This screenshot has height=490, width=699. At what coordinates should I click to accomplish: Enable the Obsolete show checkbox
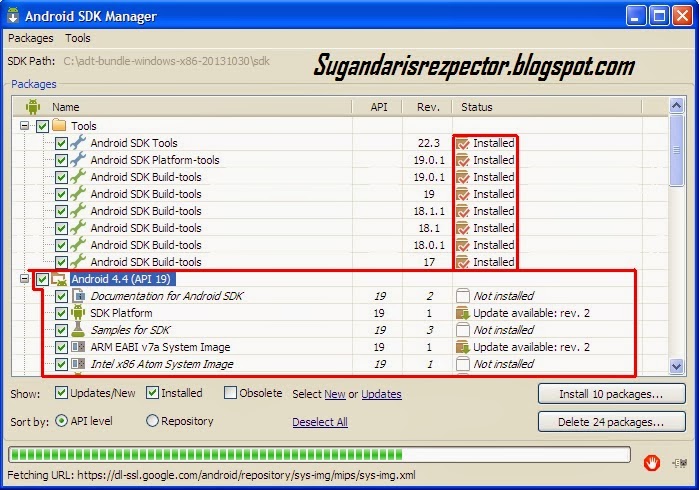pyautogui.click(x=230, y=393)
